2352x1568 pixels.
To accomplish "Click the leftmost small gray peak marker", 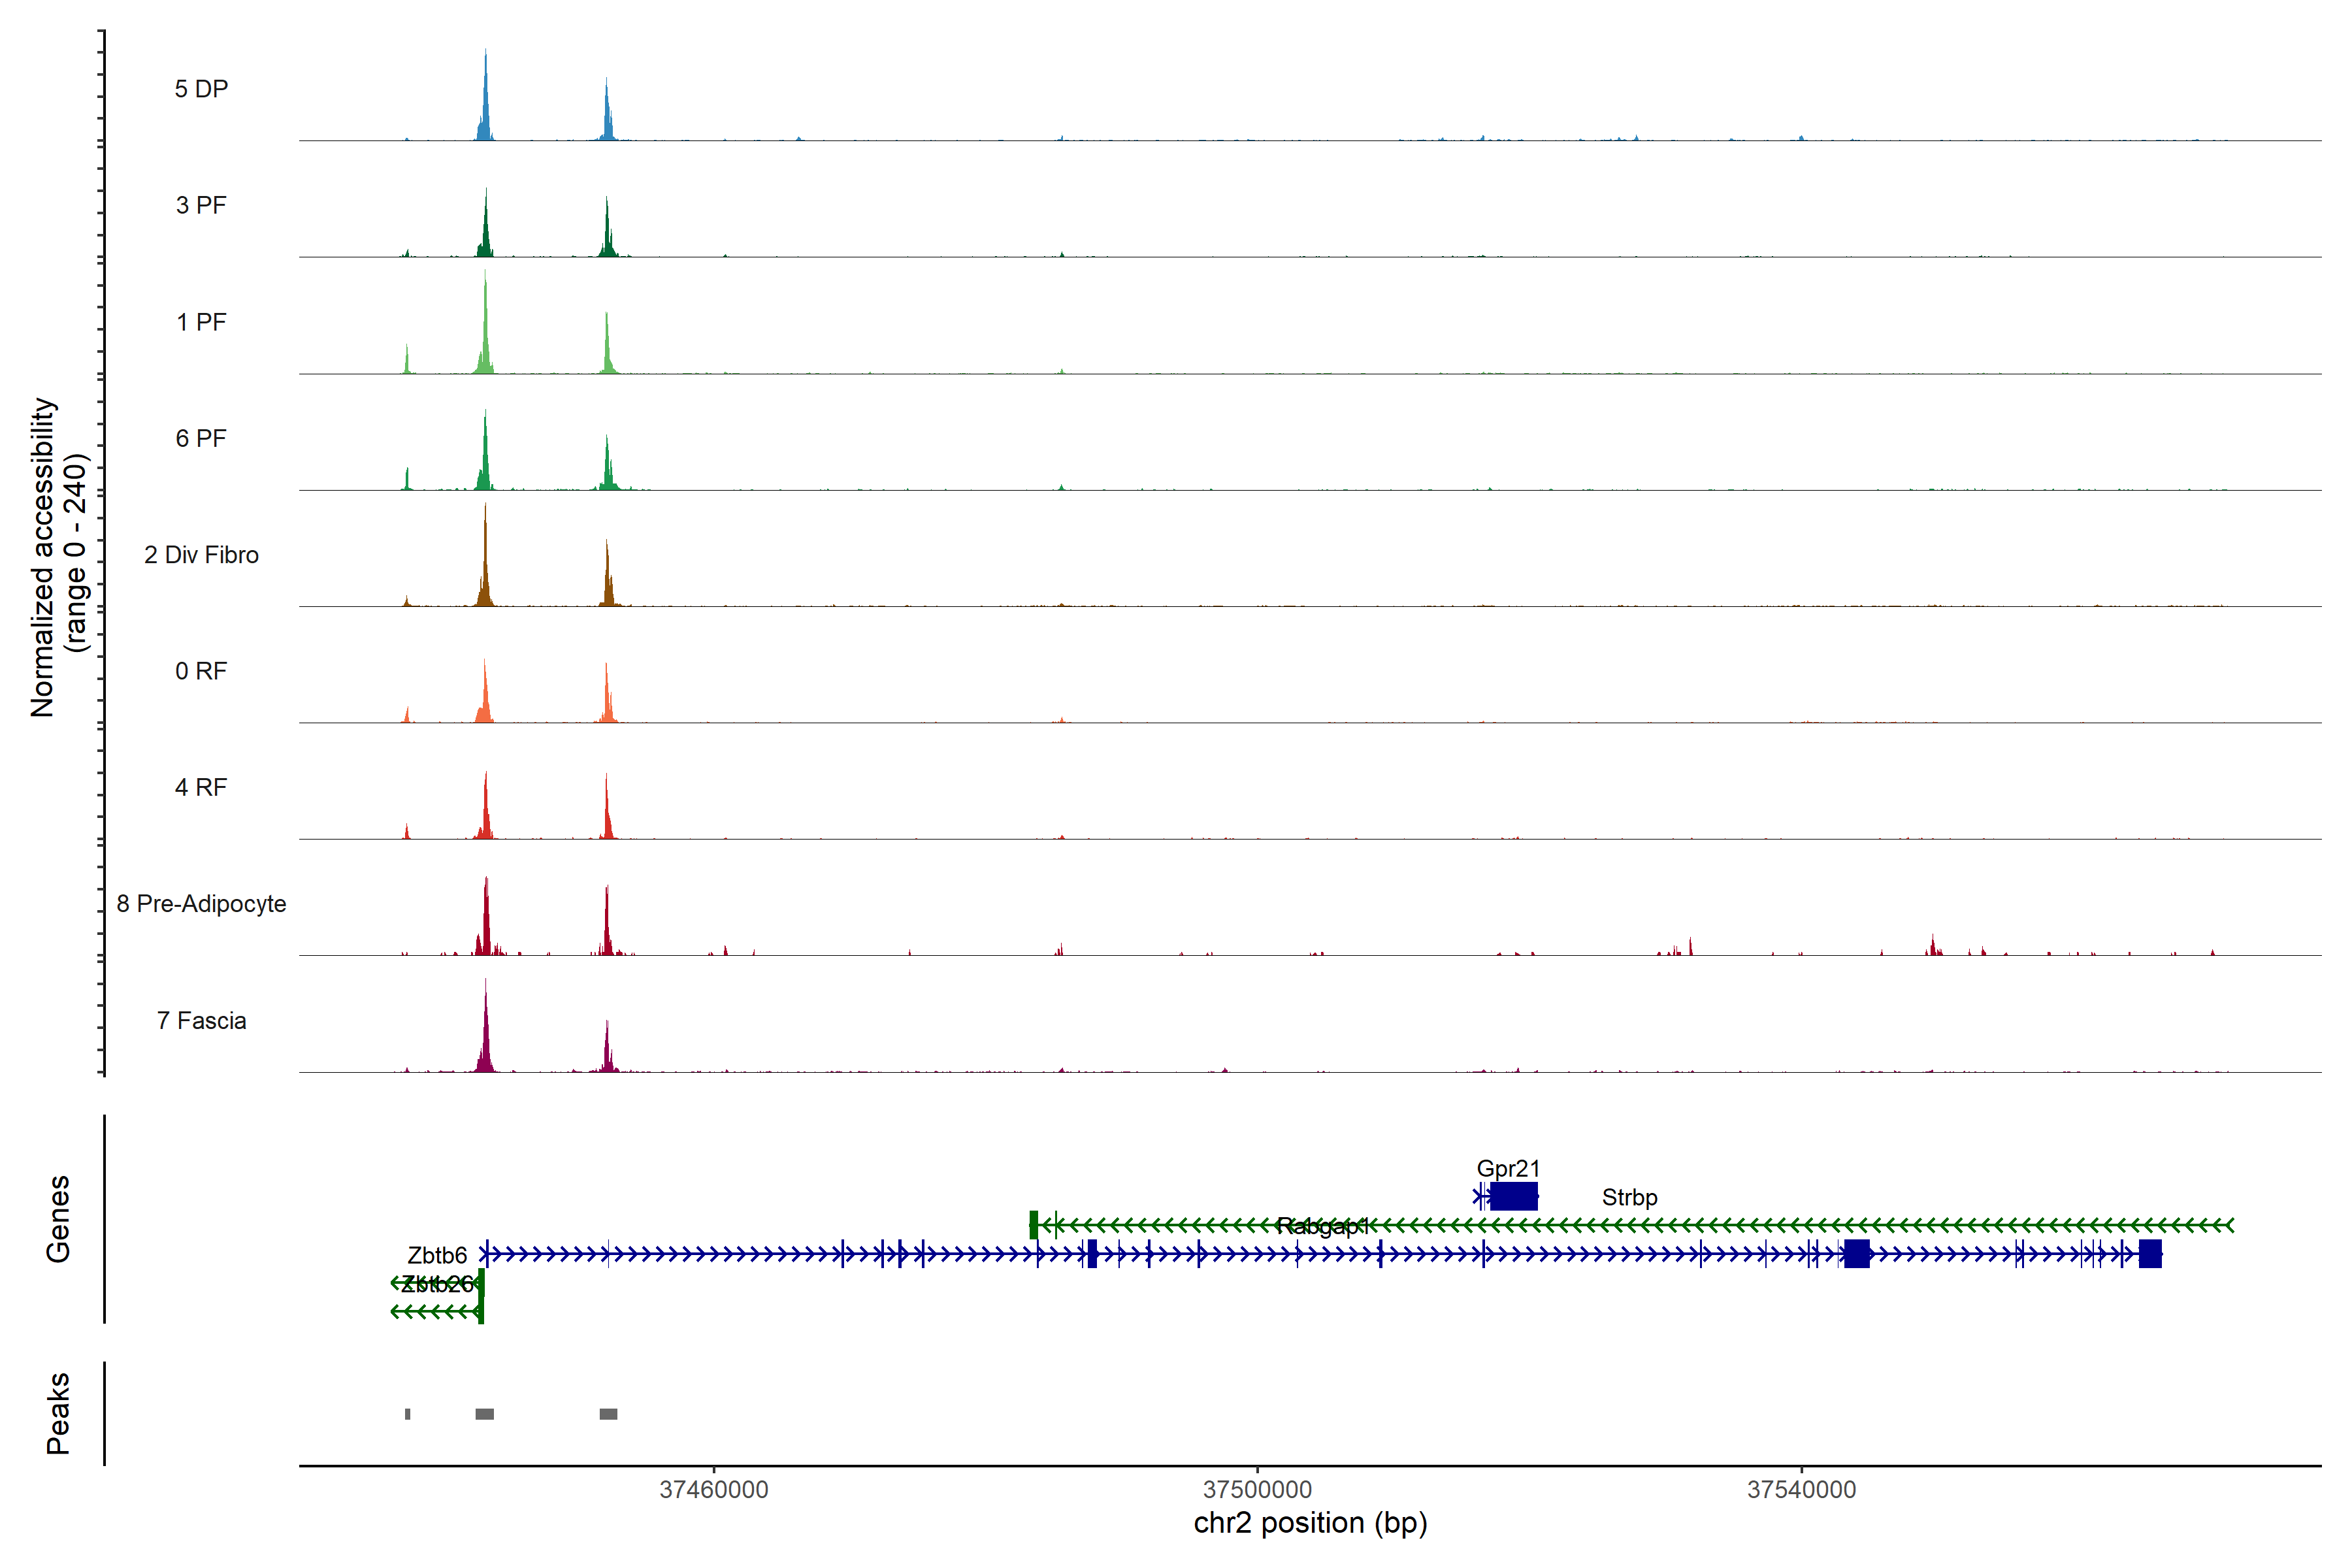I will [x=408, y=1414].
